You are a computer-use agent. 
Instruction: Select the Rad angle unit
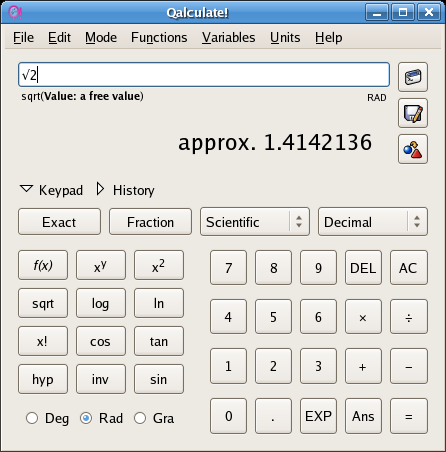pos(101,418)
